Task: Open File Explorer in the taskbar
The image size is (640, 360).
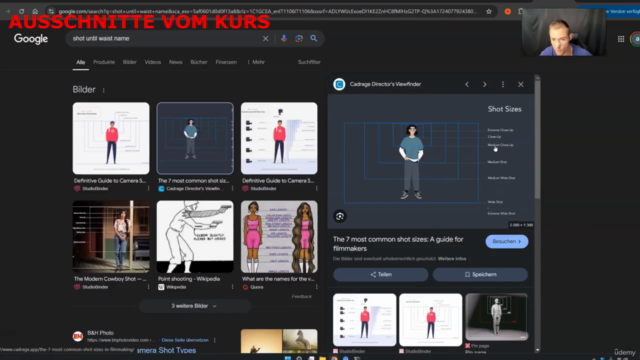Action: click(322, 358)
